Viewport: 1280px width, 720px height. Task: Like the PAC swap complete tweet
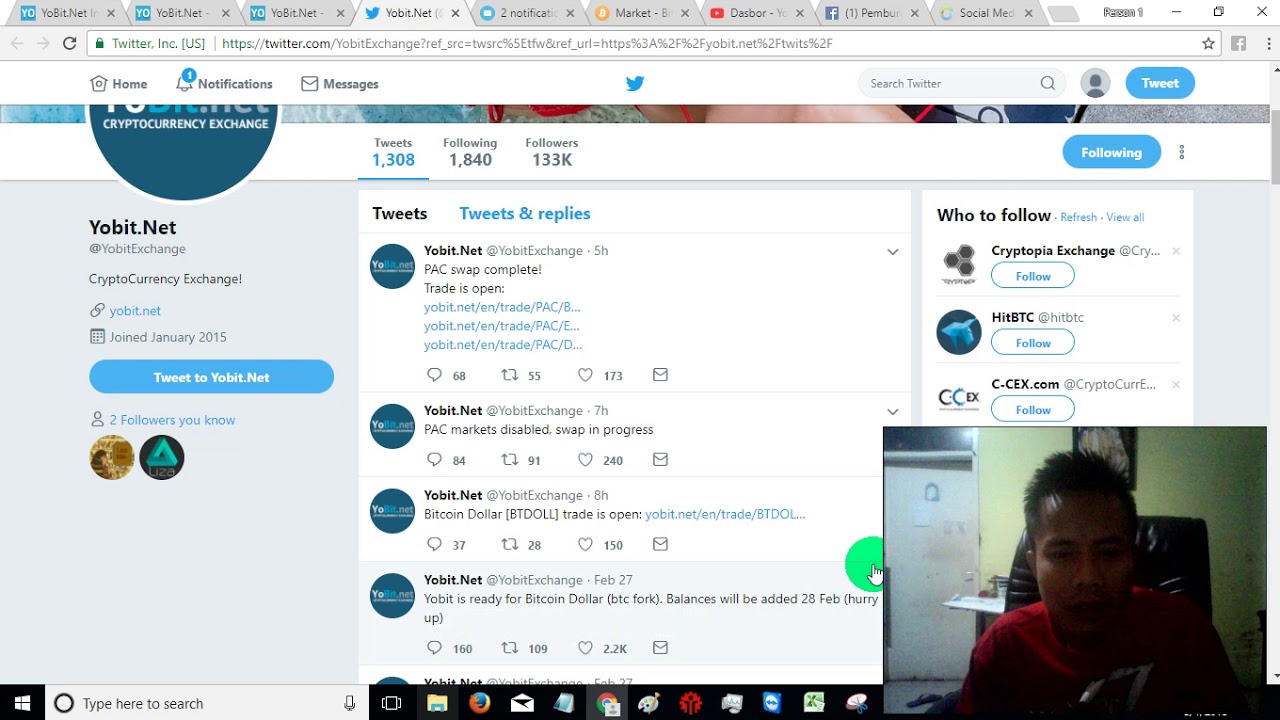click(x=585, y=375)
